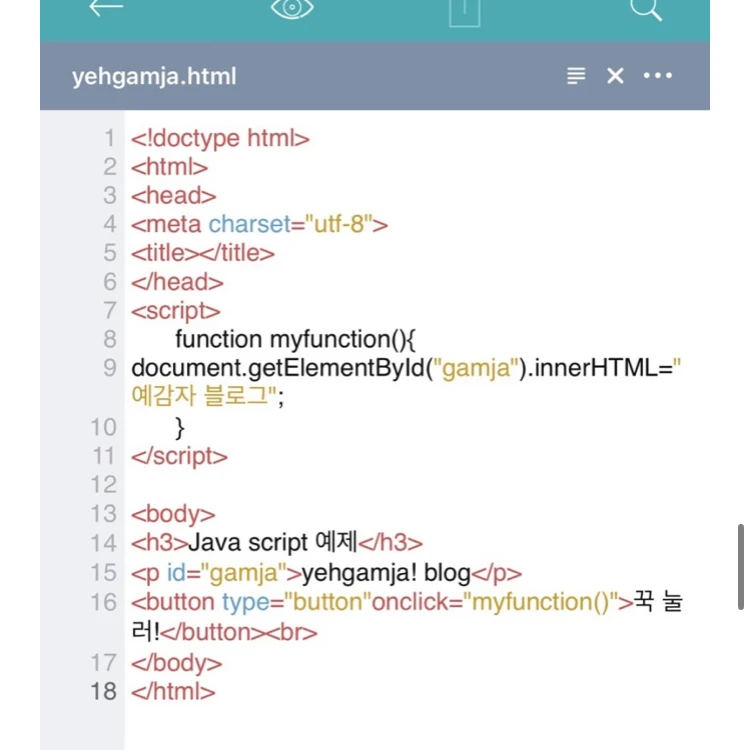
Task: Open the three-dot more options menu
Action: [658, 75]
